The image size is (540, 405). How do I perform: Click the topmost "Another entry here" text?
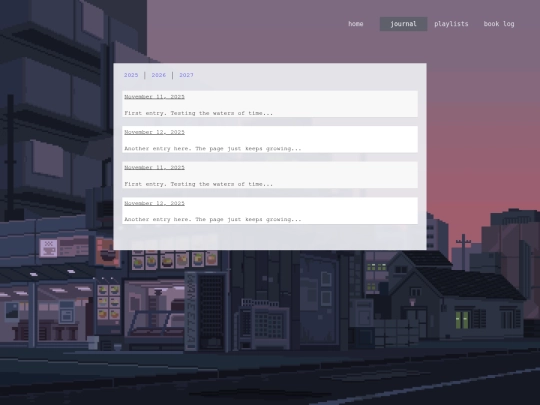(156, 148)
